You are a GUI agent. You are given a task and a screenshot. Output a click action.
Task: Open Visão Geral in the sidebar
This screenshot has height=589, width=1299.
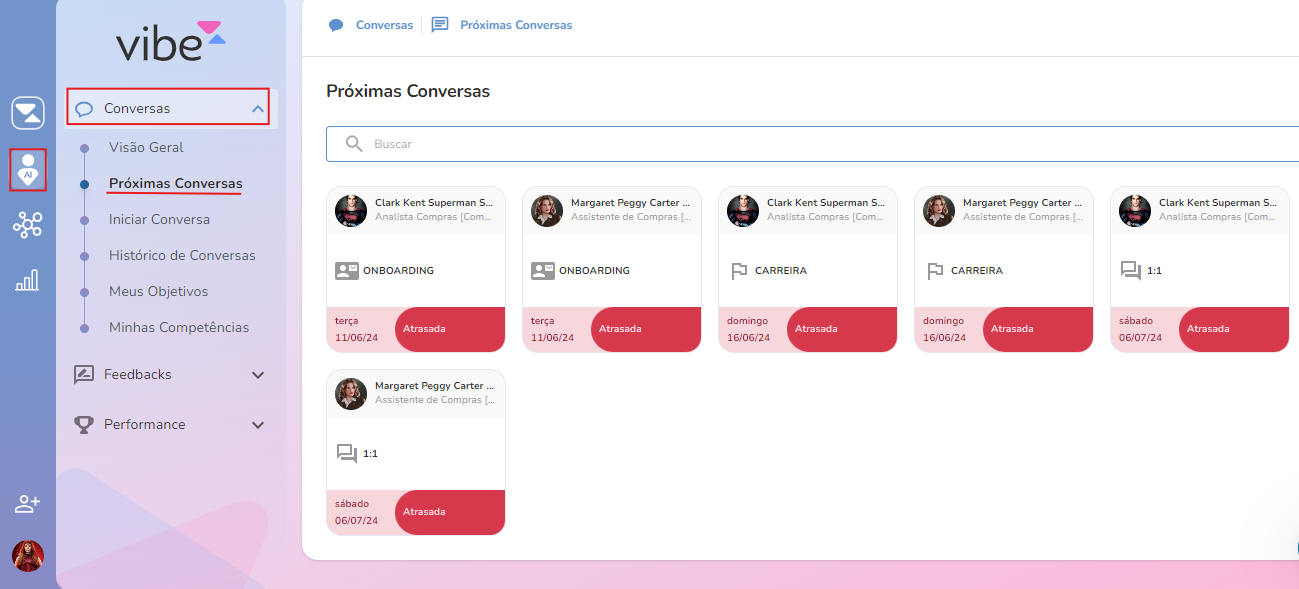tap(146, 147)
